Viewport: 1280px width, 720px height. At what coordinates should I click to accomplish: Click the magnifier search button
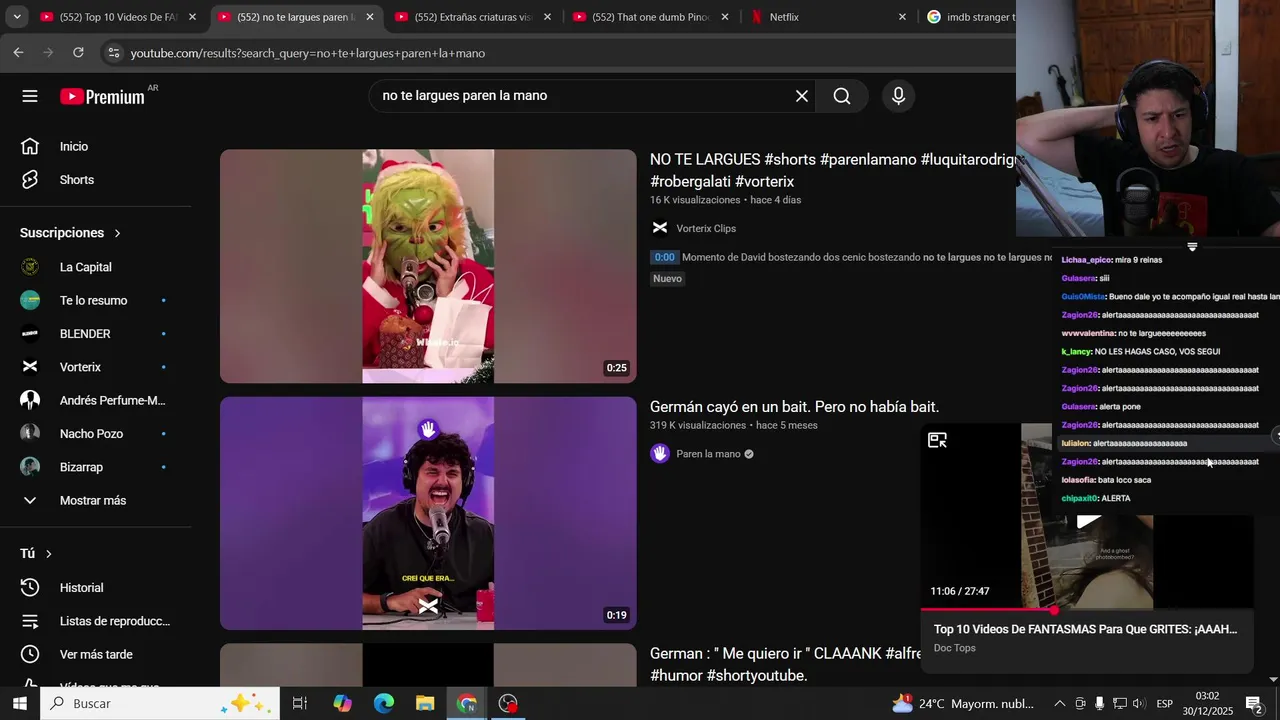[842, 96]
